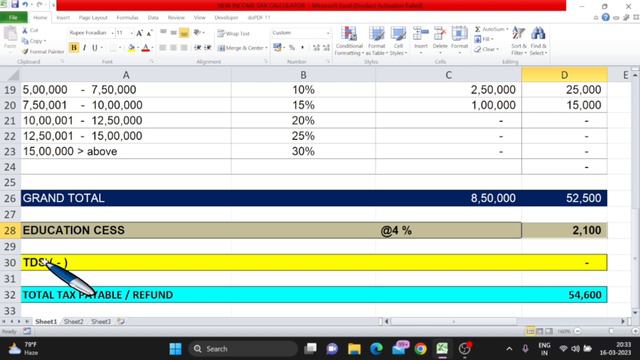Open the font name dropdown
Screen dimensions: 640x360
(112, 33)
